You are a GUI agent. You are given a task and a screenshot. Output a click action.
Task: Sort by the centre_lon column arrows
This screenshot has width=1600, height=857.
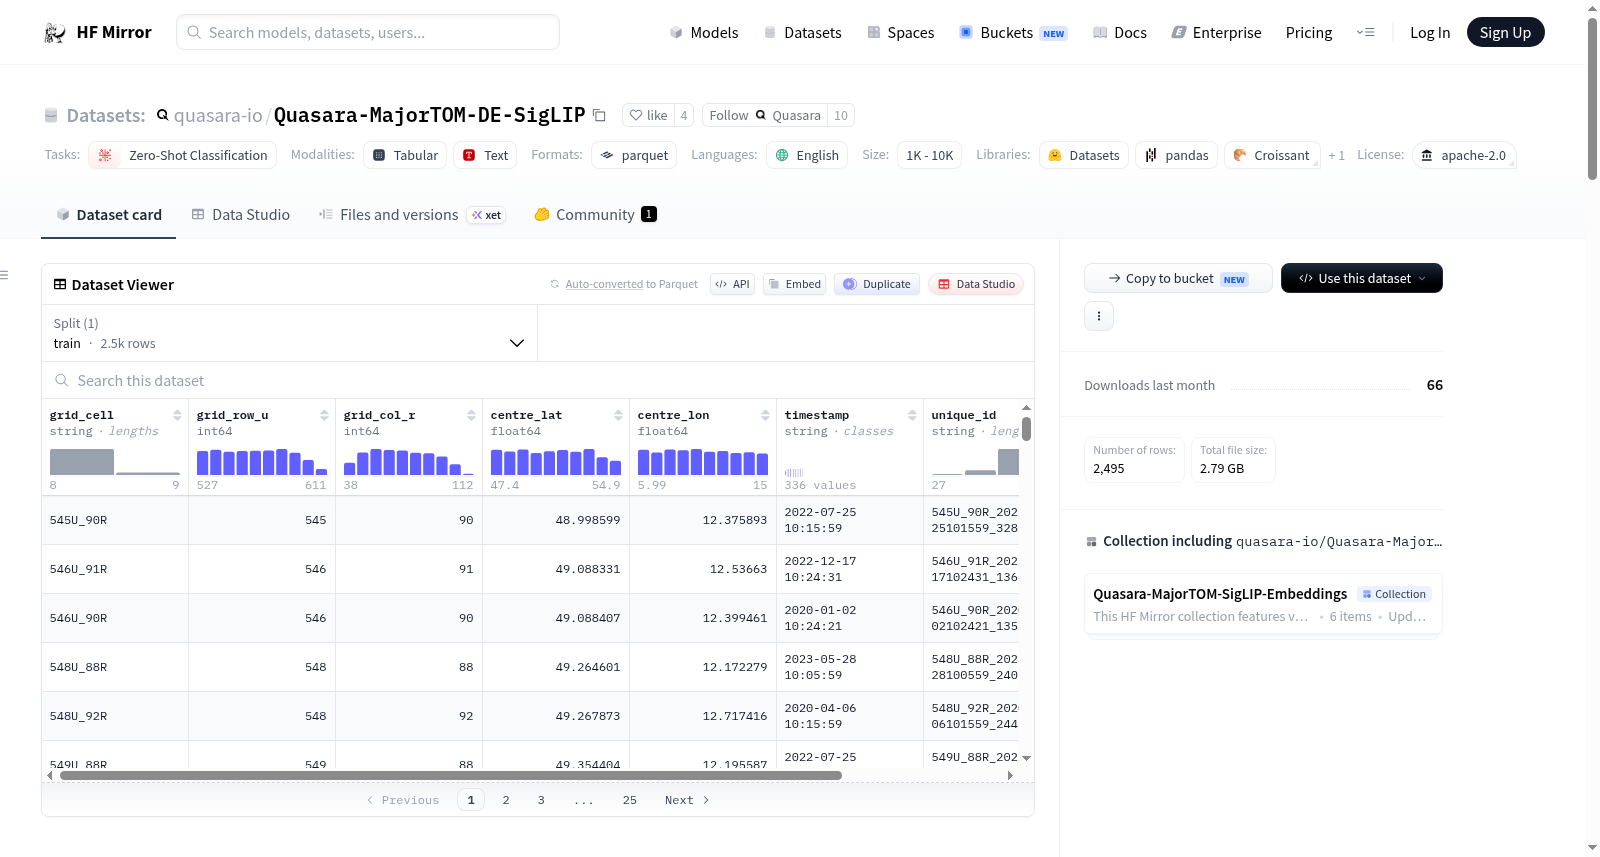765,415
